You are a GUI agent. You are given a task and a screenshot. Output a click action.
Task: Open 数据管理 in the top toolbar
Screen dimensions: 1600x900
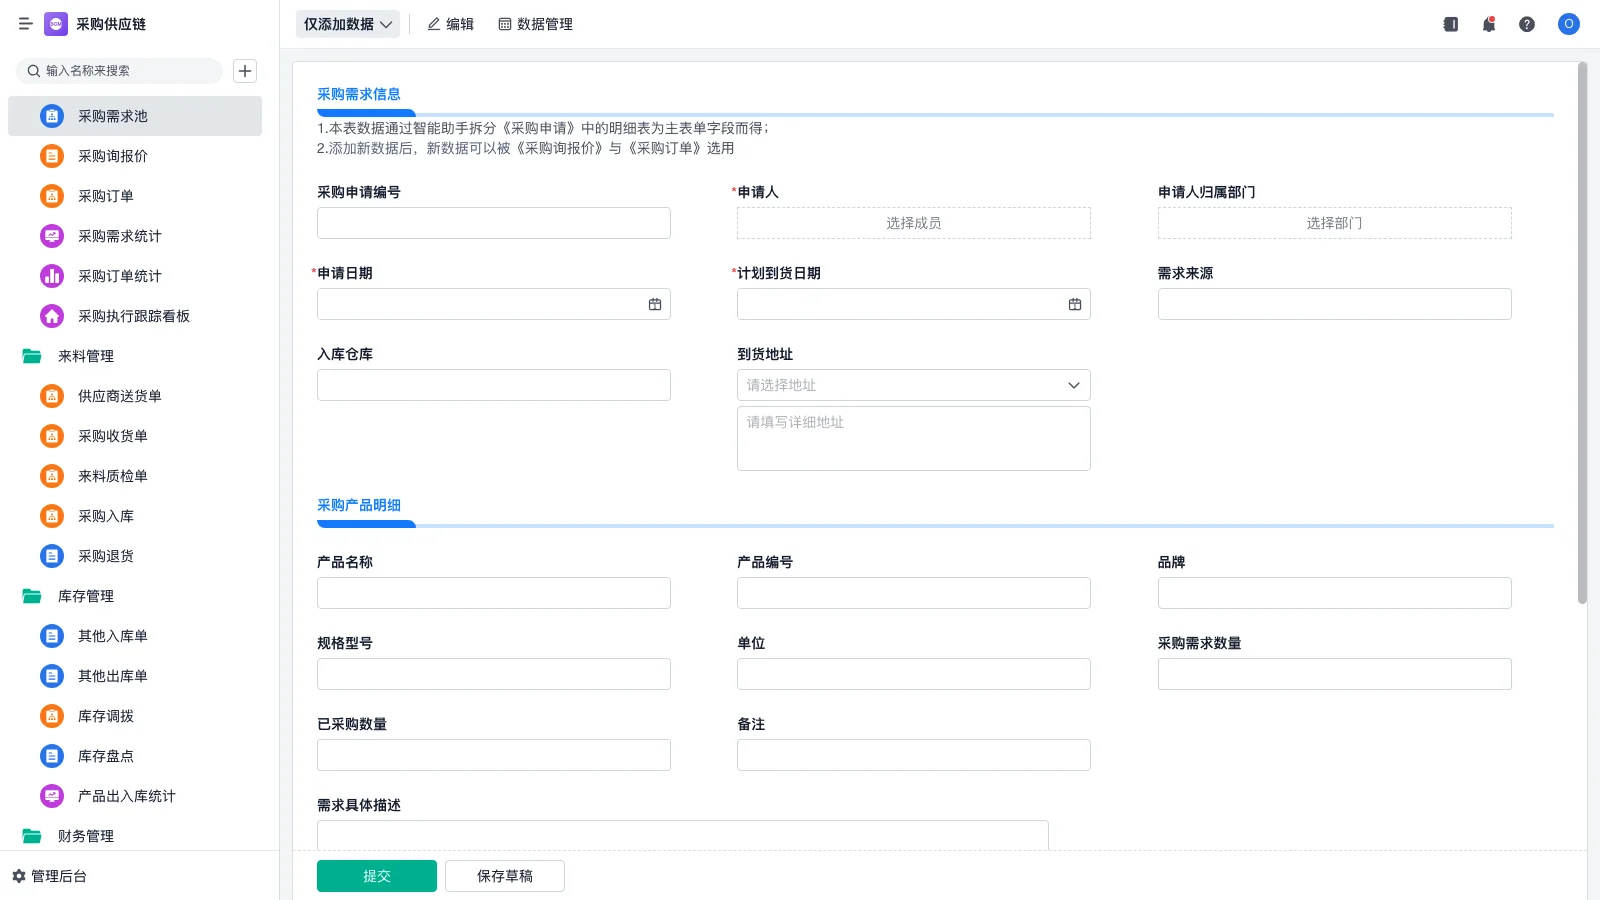click(x=535, y=24)
